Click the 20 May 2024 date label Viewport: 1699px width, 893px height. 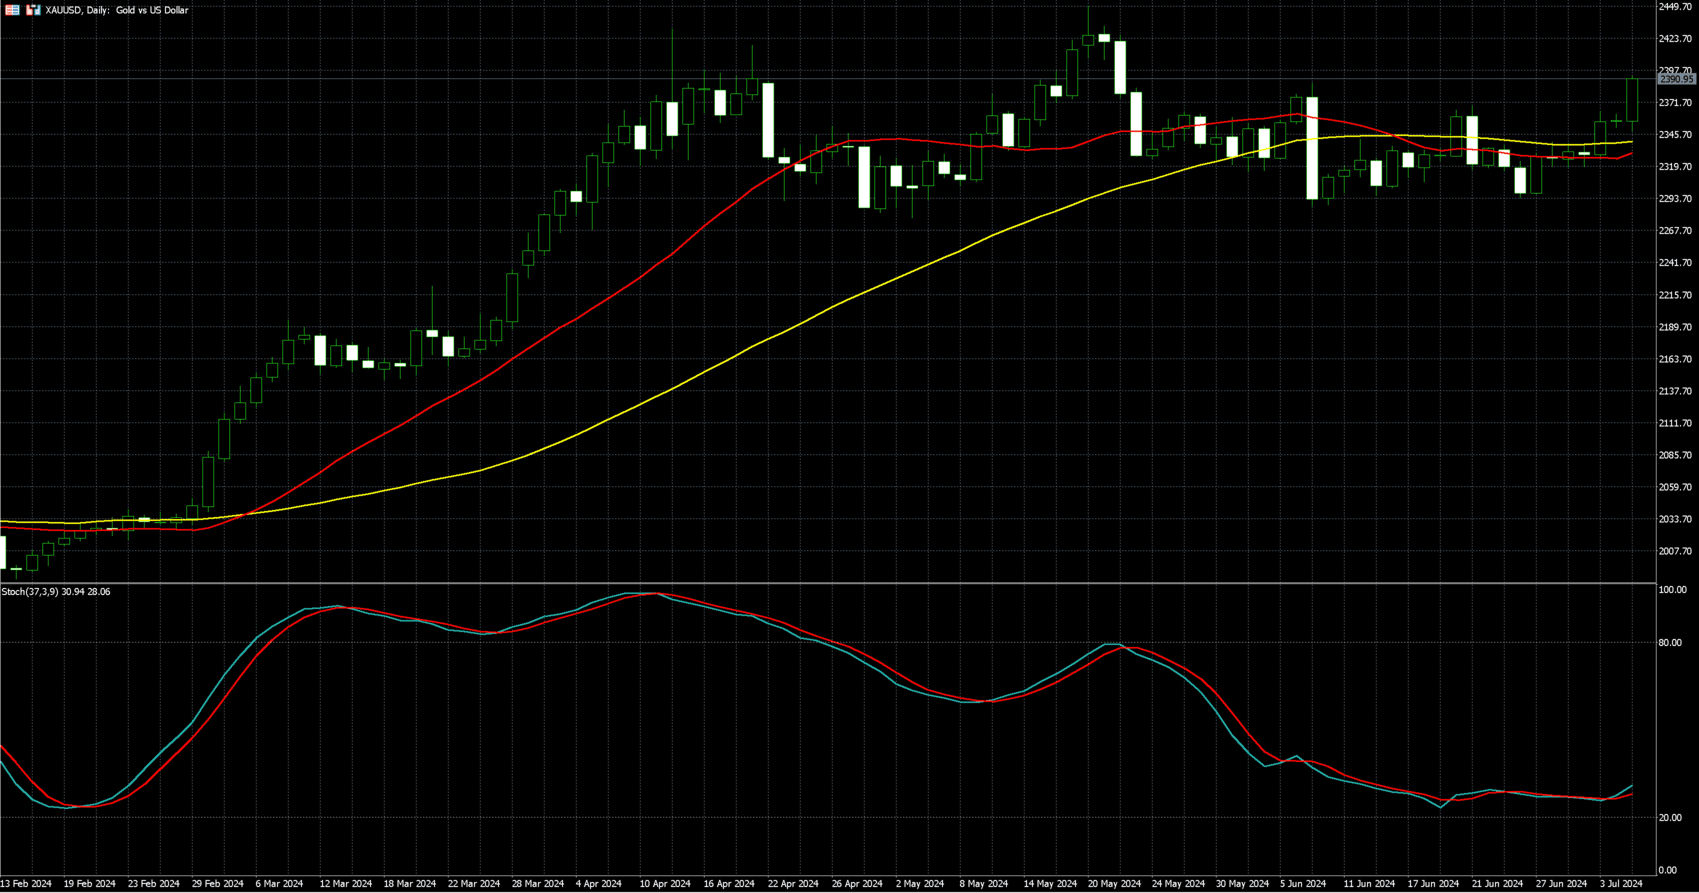1114,884
